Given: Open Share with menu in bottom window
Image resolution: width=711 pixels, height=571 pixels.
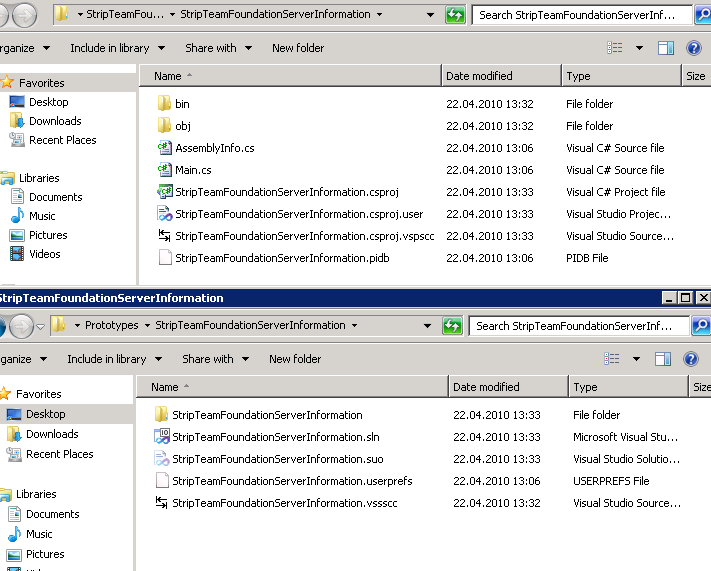Looking at the screenshot, I should tap(215, 359).
